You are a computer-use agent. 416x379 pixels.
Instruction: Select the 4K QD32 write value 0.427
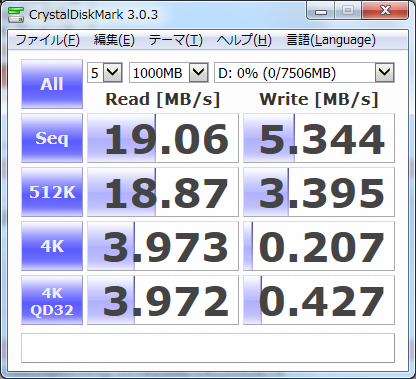coord(319,300)
